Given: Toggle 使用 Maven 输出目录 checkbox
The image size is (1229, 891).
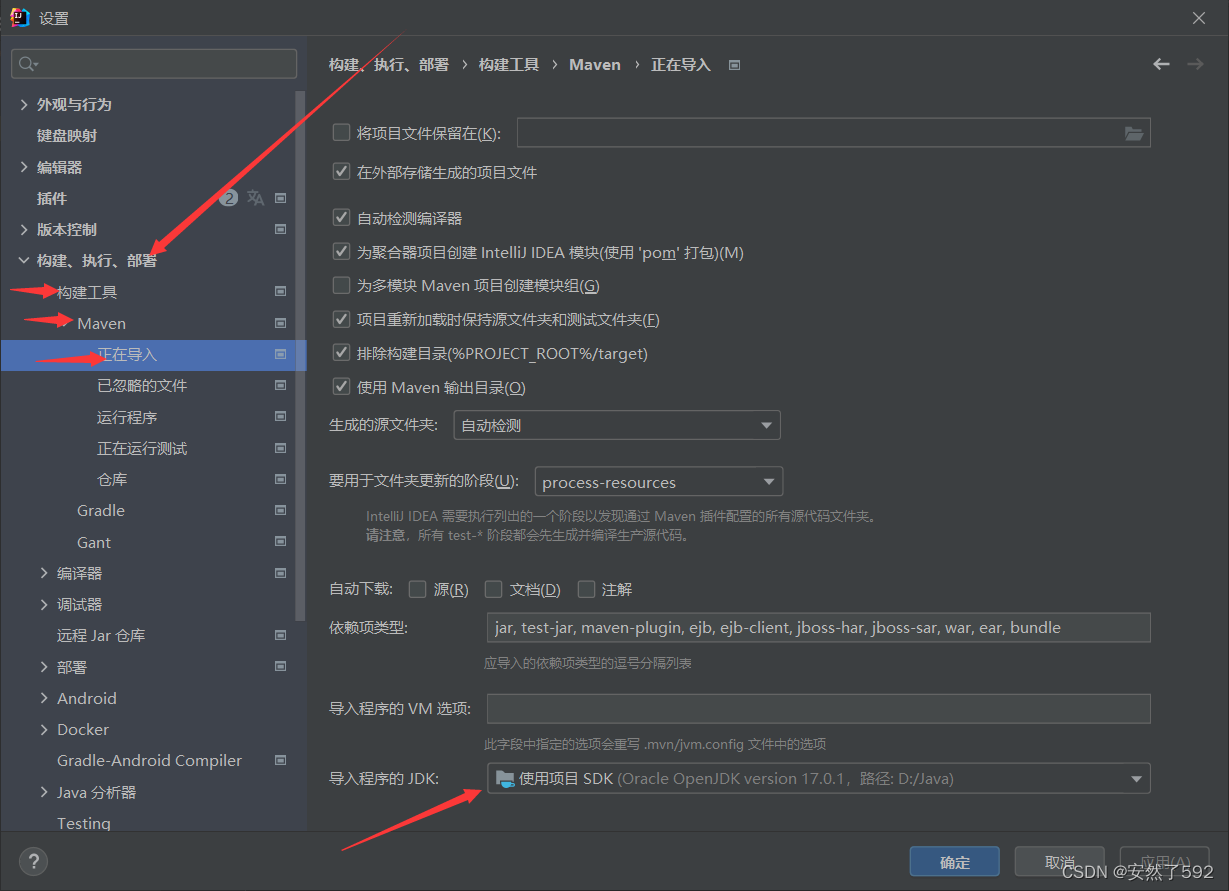Looking at the screenshot, I should 341,387.
